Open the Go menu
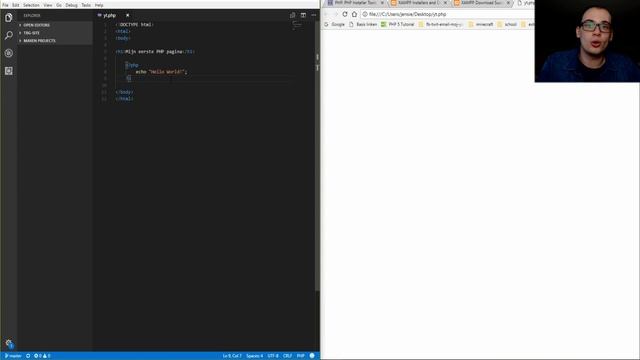The image size is (640, 360). [x=59, y=5]
